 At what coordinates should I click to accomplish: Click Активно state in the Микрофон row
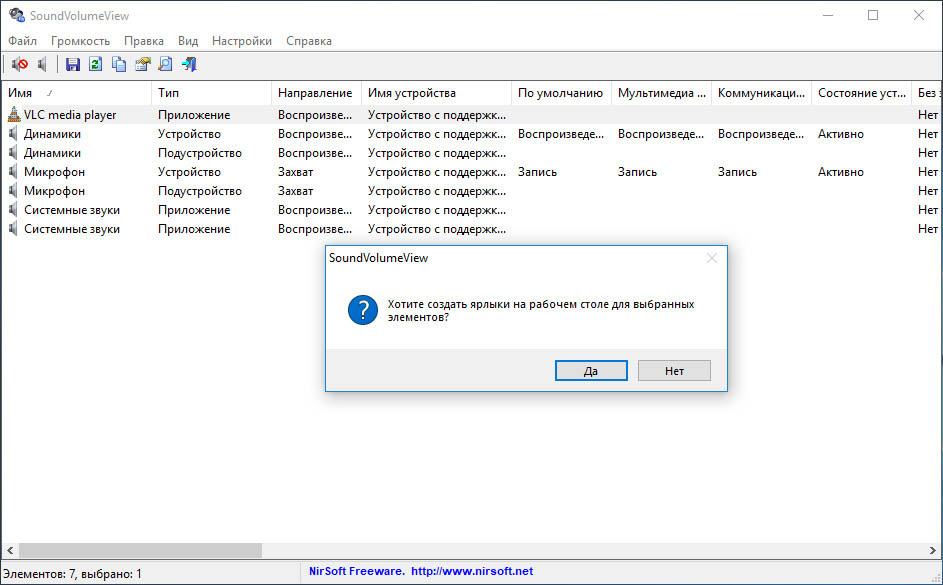[841, 171]
